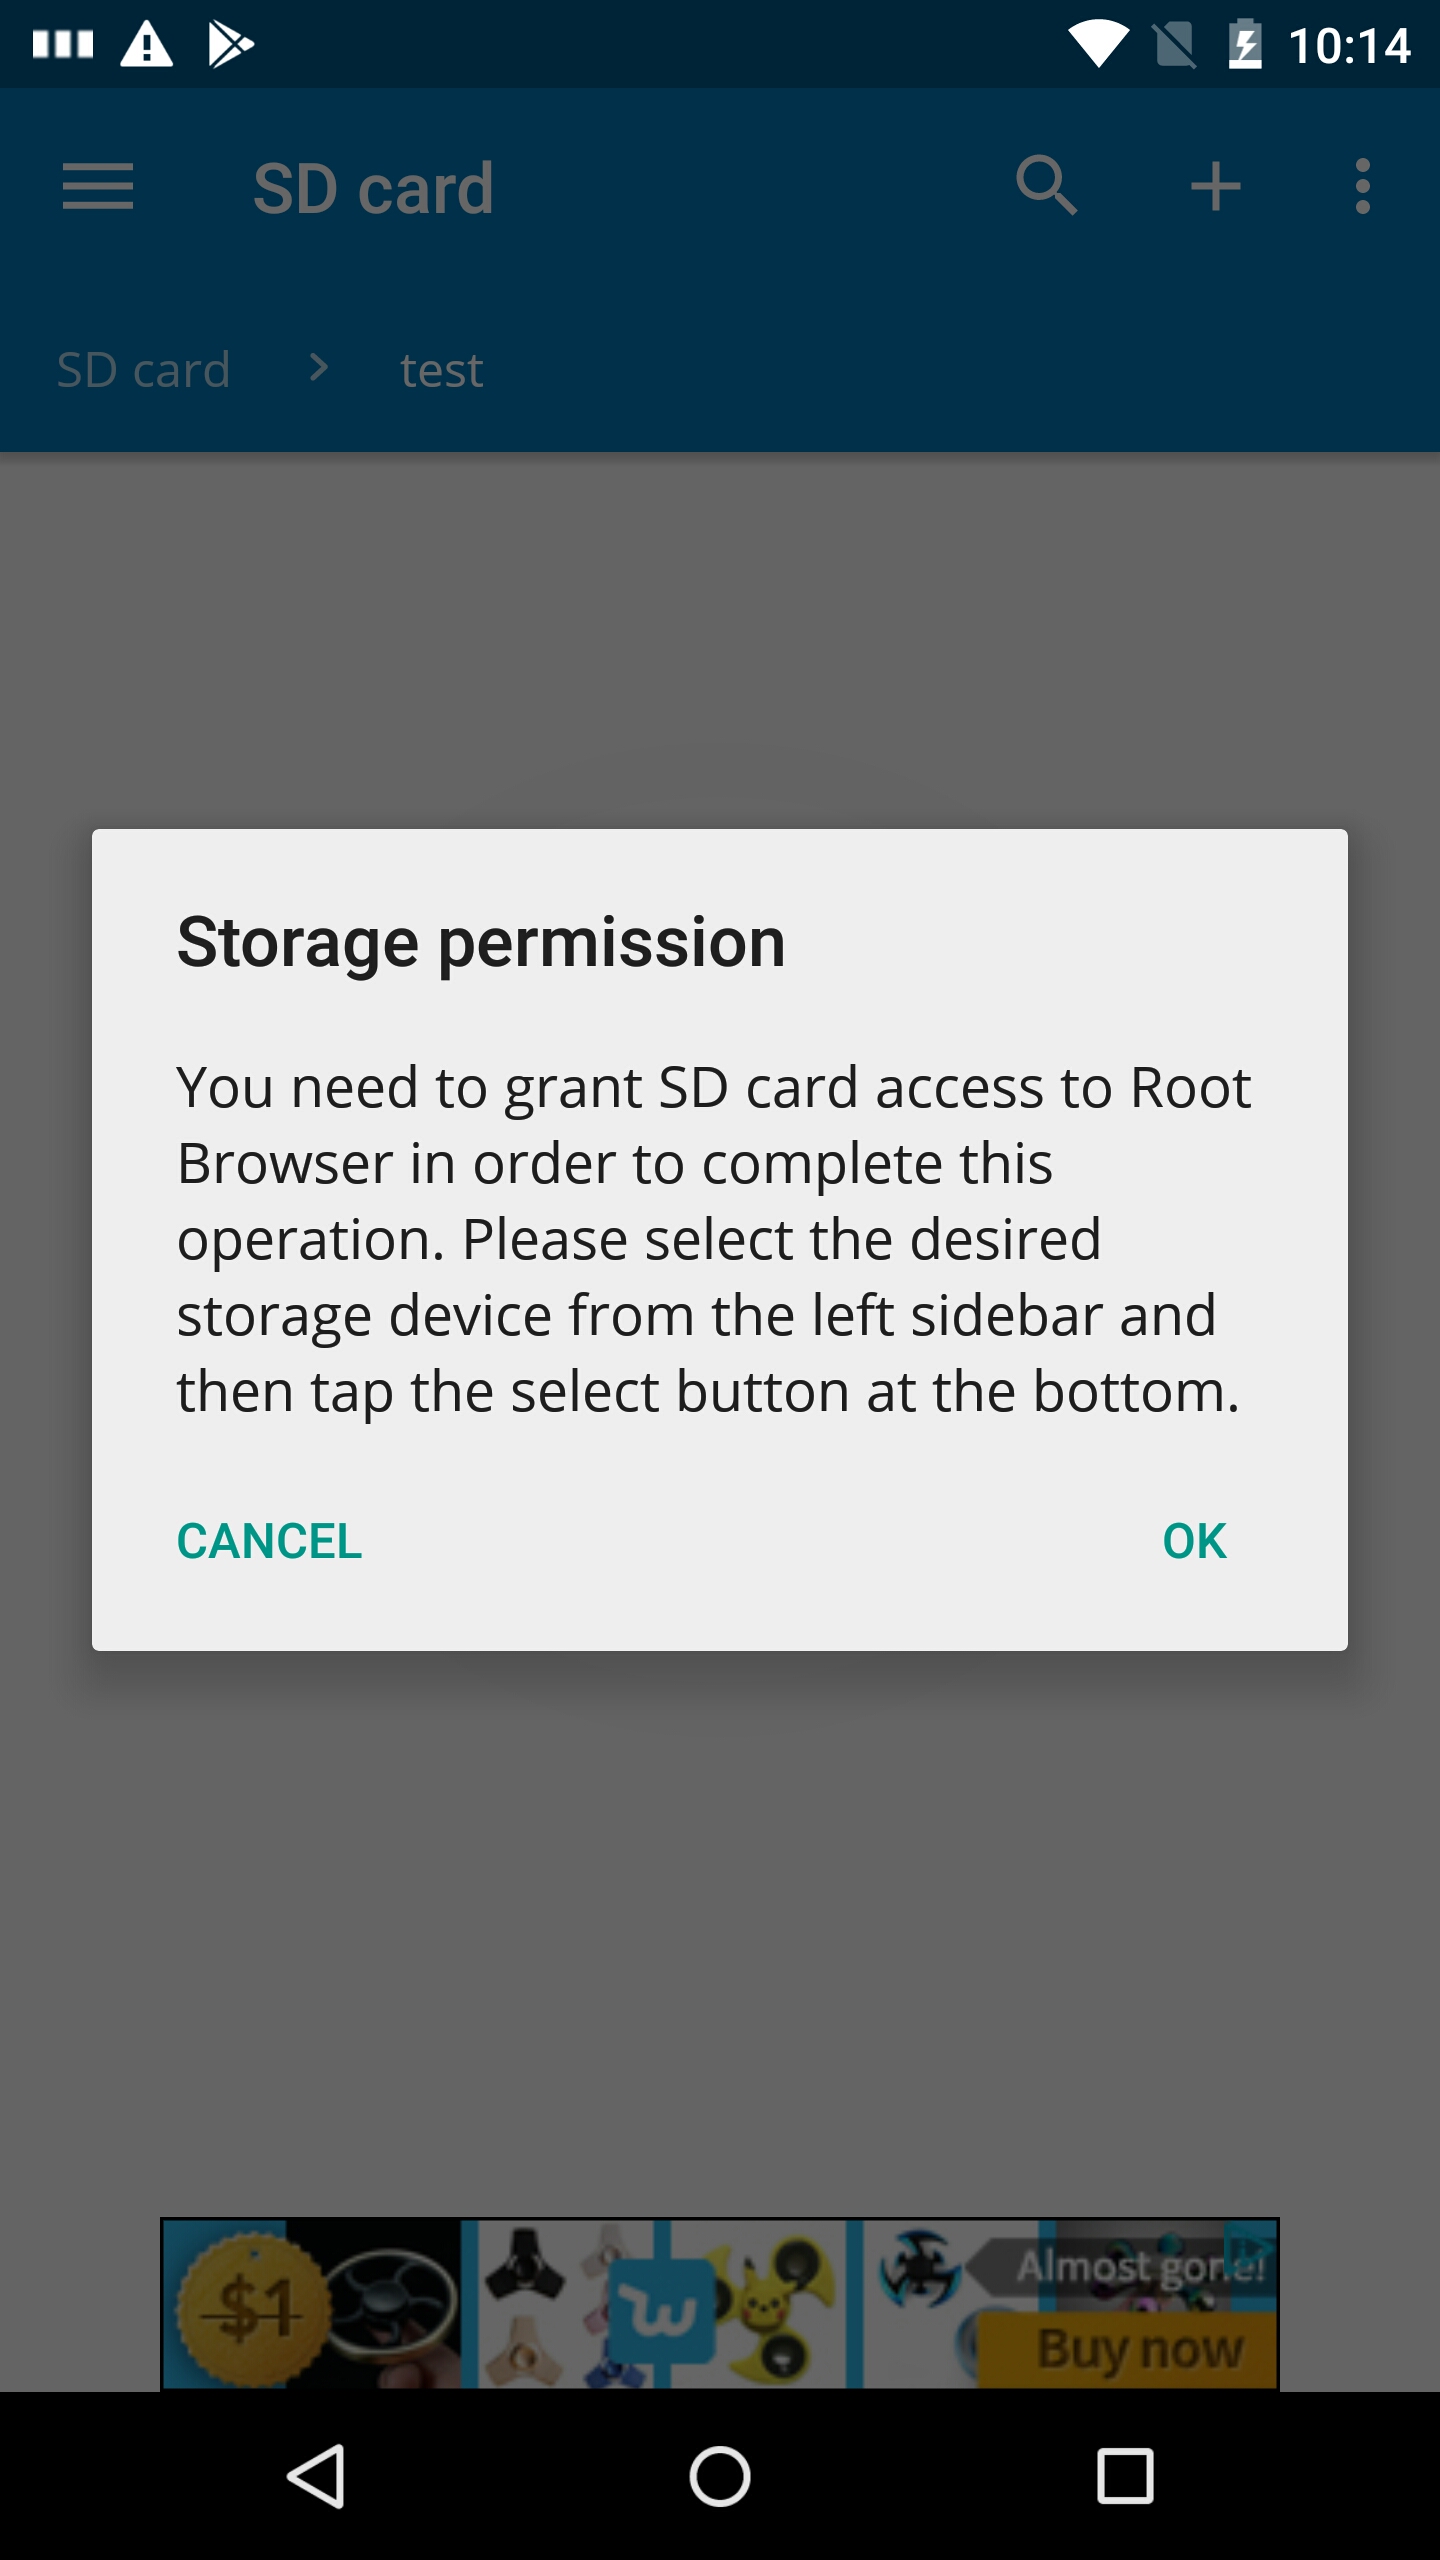Tap the Wi-Fi status icon
This screenshot has width=1440, height=2560.
[x=1098, y=45]
